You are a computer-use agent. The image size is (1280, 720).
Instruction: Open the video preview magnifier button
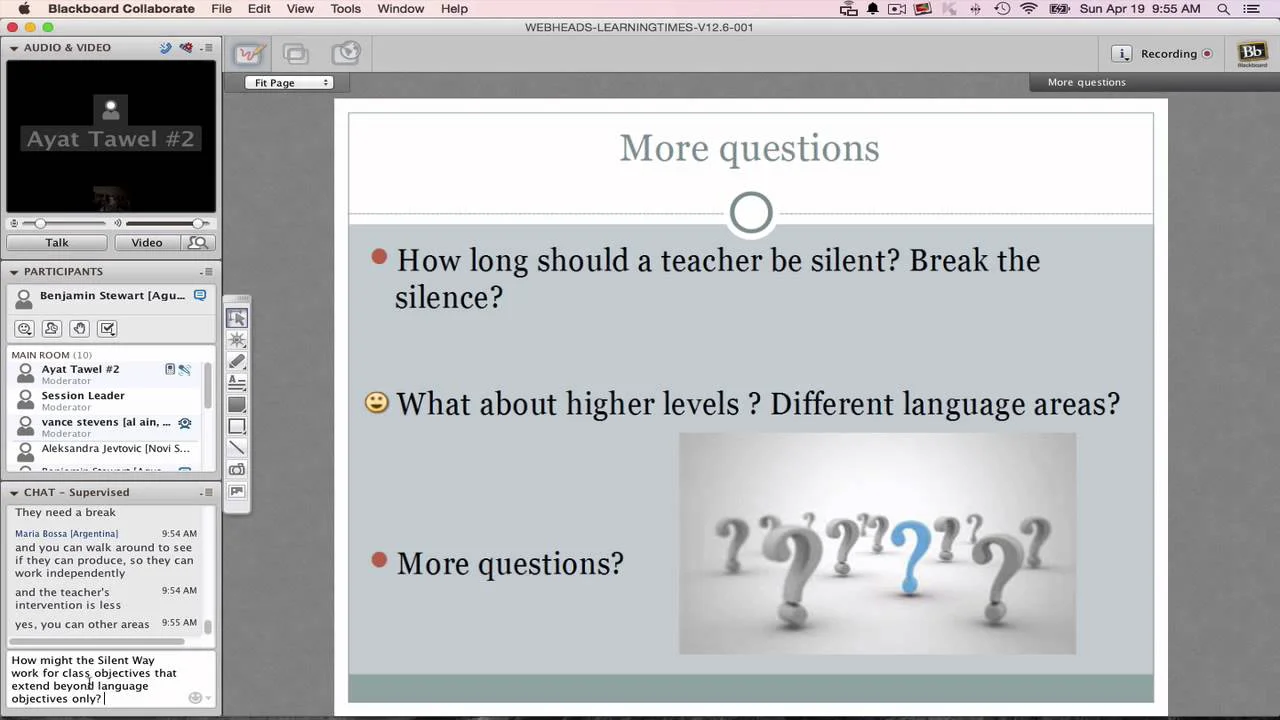(198, 243)
